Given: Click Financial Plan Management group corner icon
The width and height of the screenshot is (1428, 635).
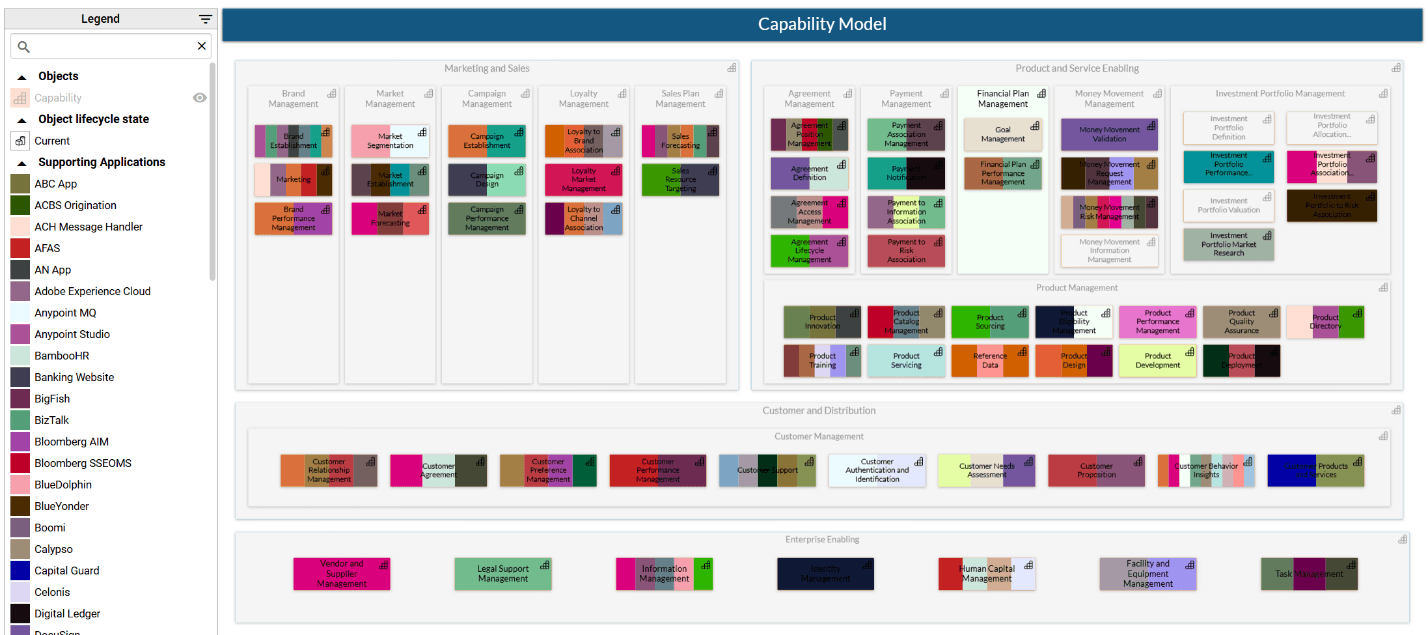Looking at the screenshot, I should pos(1042,93).
